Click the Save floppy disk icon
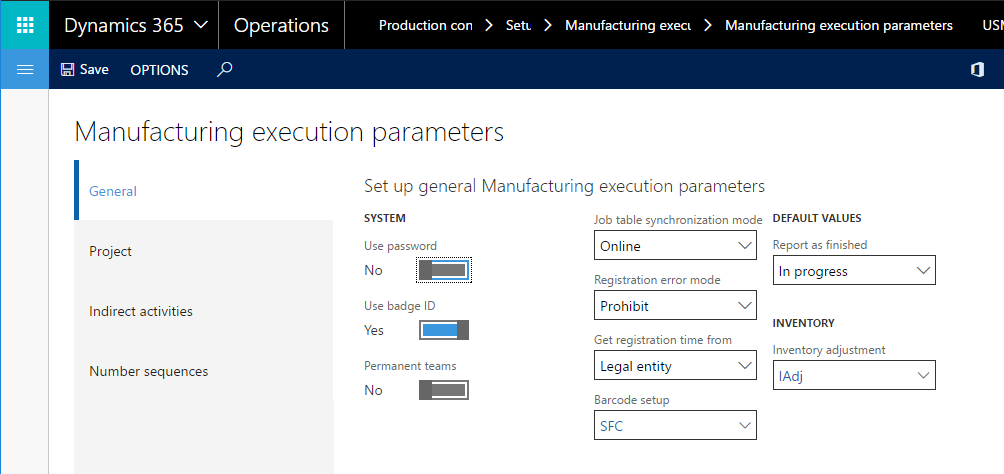The height and width of the screenshot is (474, 1004). coord(67,69)
